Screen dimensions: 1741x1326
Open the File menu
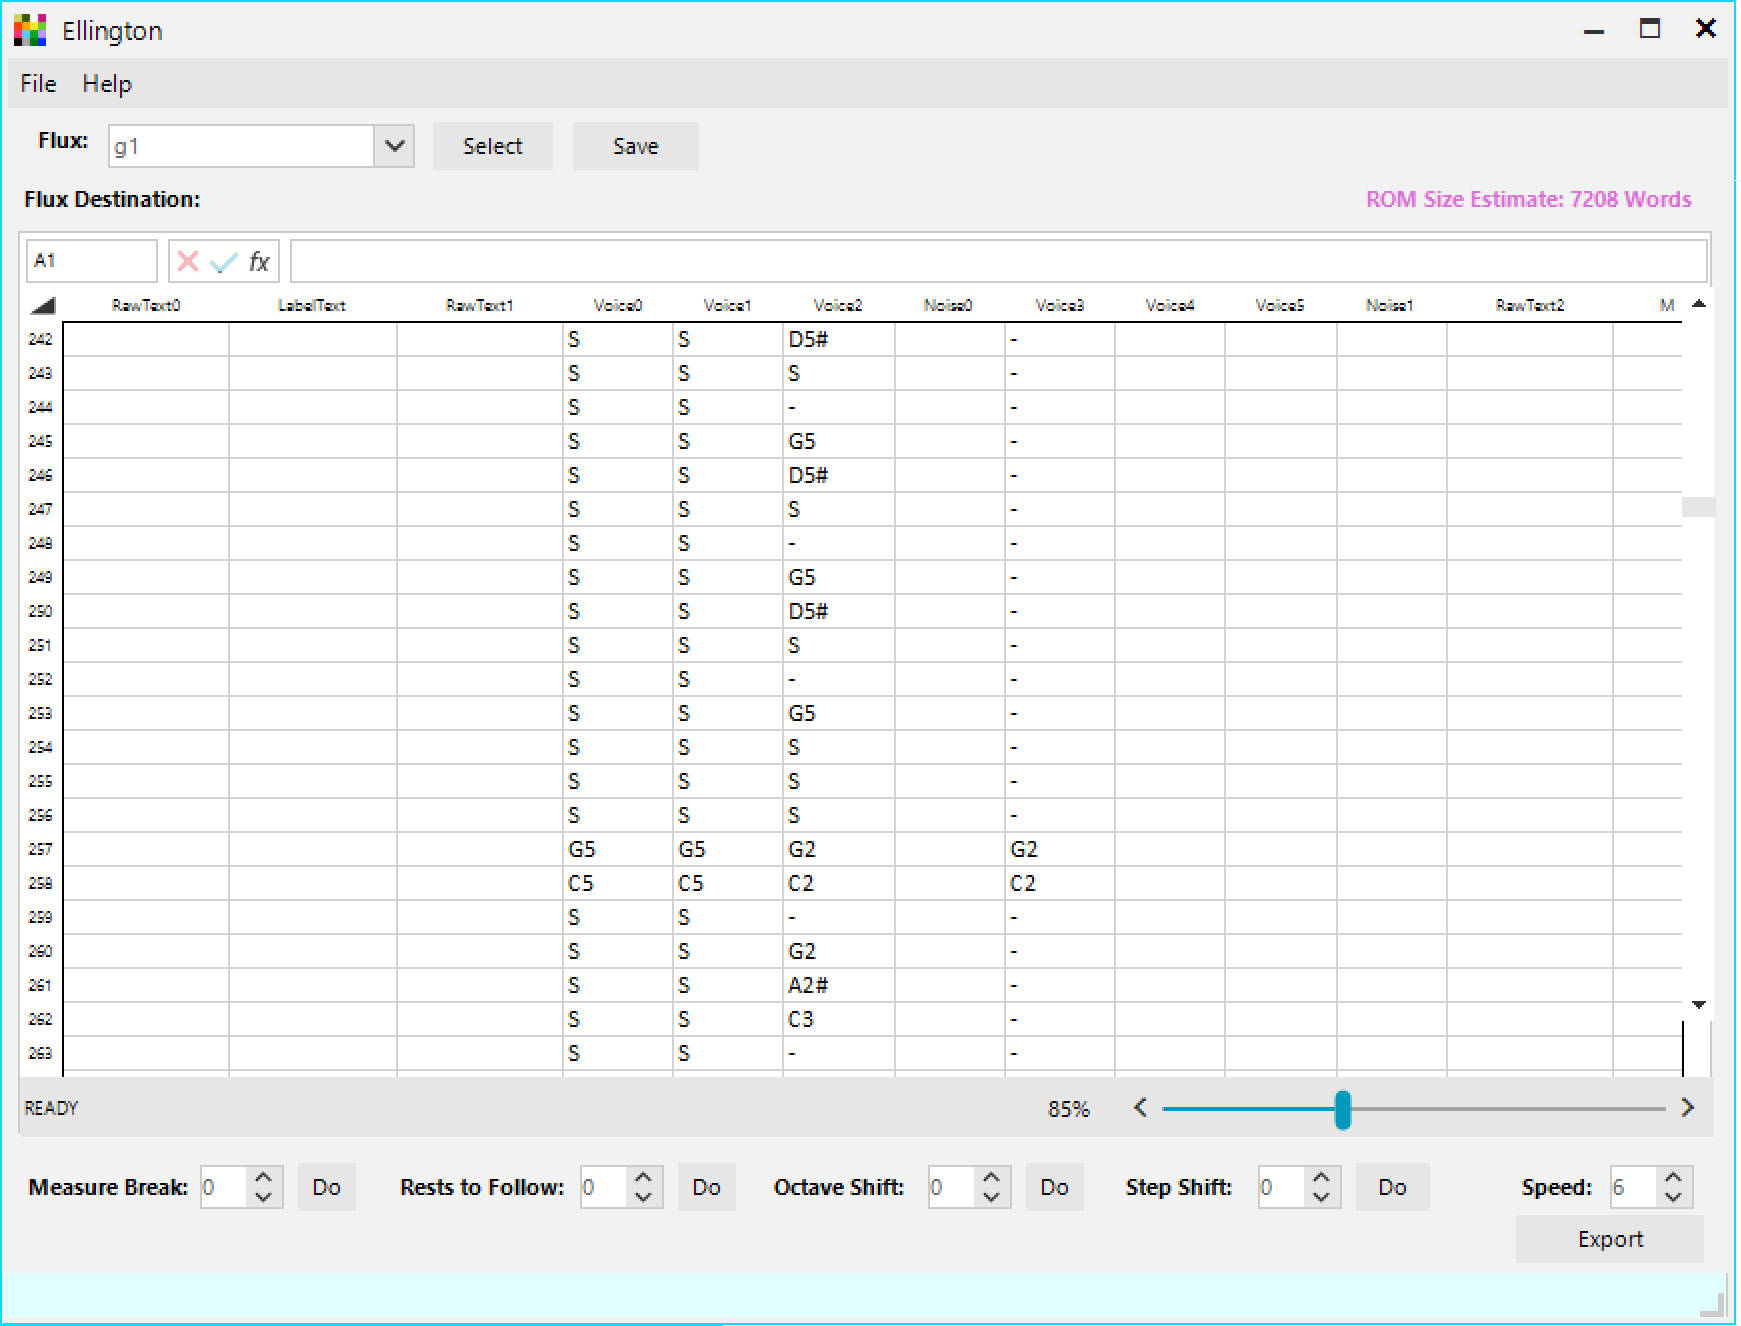point(38,84)
